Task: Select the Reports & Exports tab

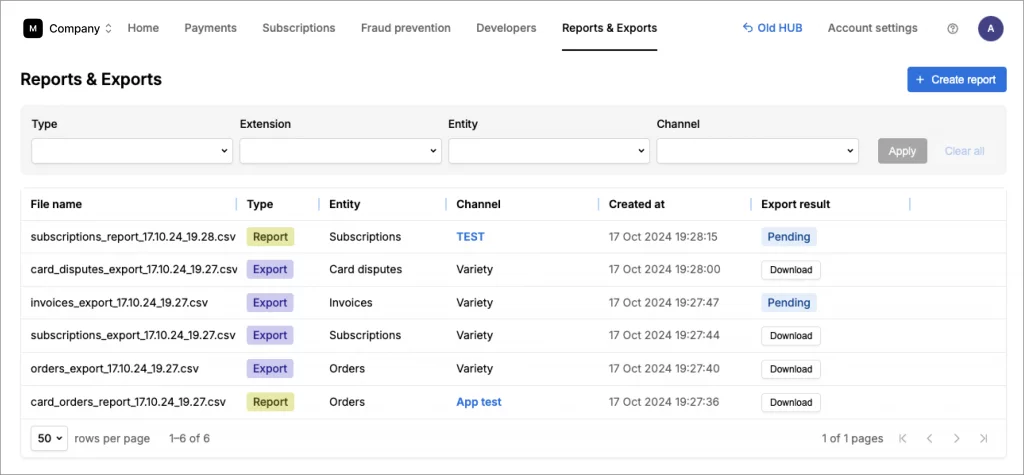Action: (609, 28)
